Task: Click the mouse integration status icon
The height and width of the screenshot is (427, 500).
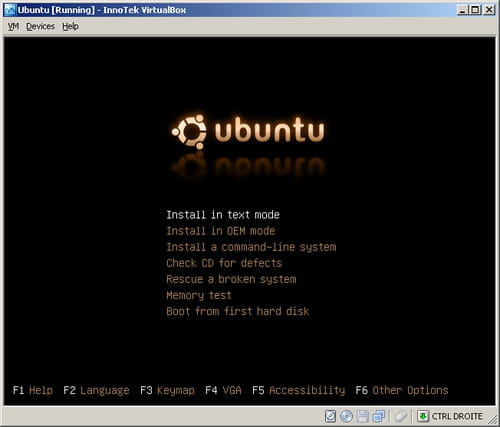Action: (401, 416)
